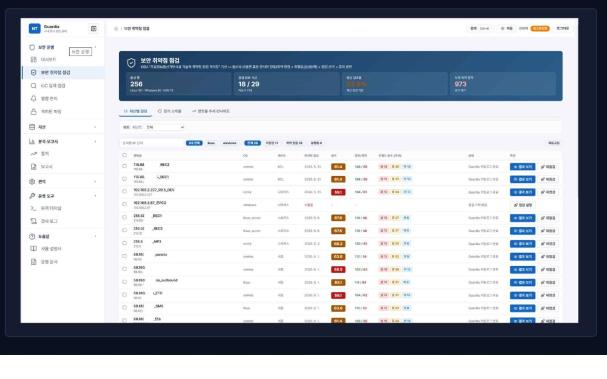Focus the search field above the table
This screenshot has height=379, width=607.
pos(152,143)
